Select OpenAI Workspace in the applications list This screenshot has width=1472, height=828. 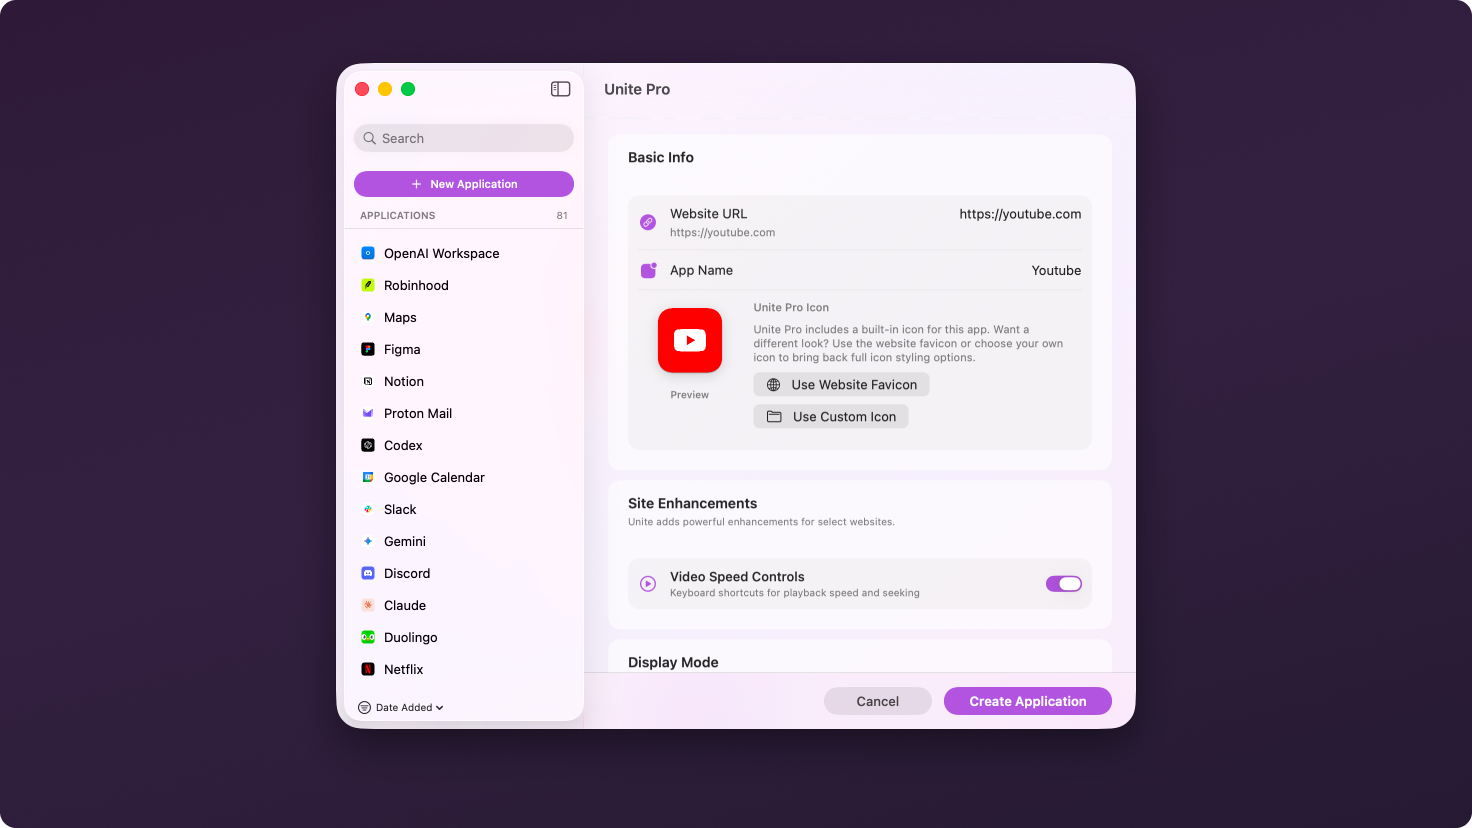point(464,253)
